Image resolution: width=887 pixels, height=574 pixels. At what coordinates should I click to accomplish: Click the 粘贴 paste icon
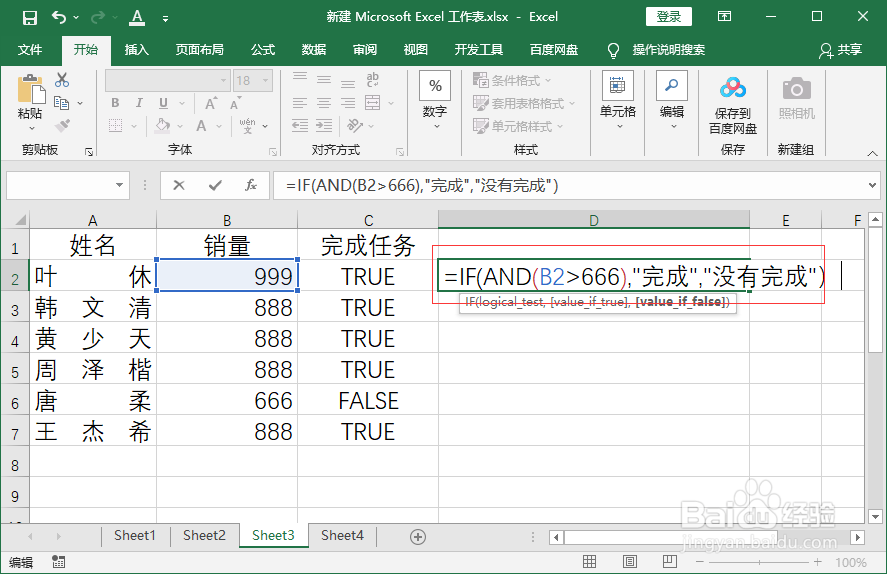point(30,89)
